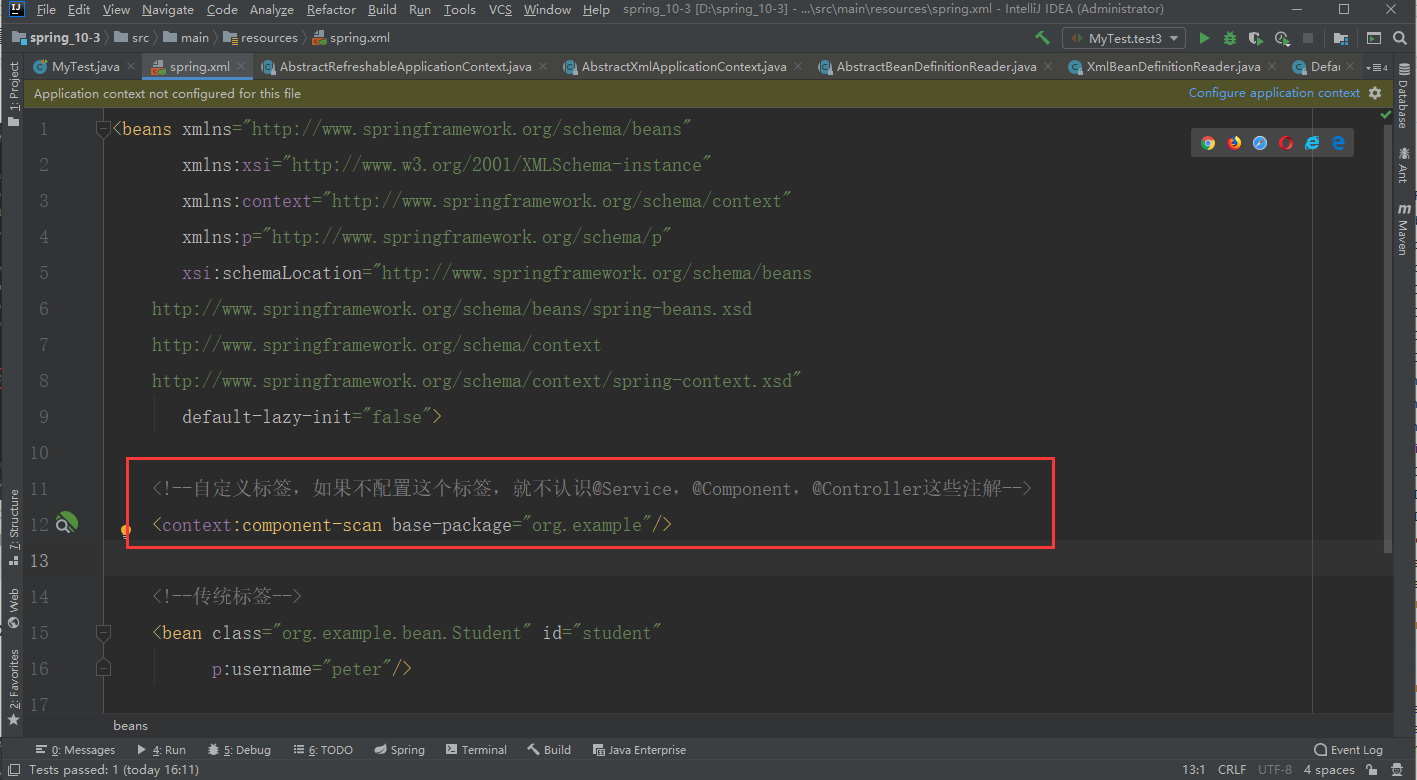Toggle the Favorites tool window
This screenshot has height=780, width=1417.
click(14, 687)
